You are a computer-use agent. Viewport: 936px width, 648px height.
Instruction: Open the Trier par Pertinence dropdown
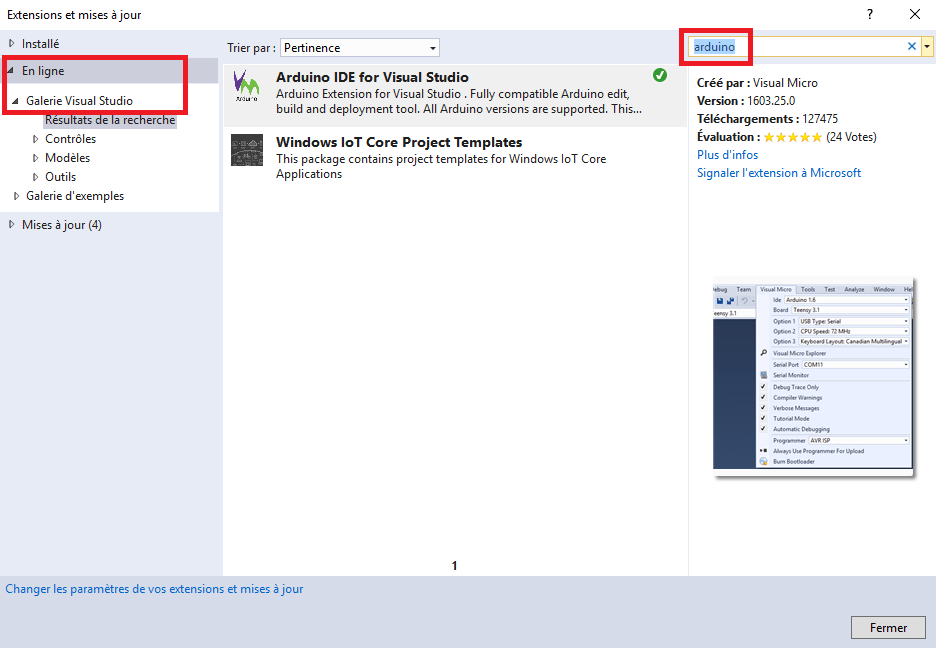(360, 48)
